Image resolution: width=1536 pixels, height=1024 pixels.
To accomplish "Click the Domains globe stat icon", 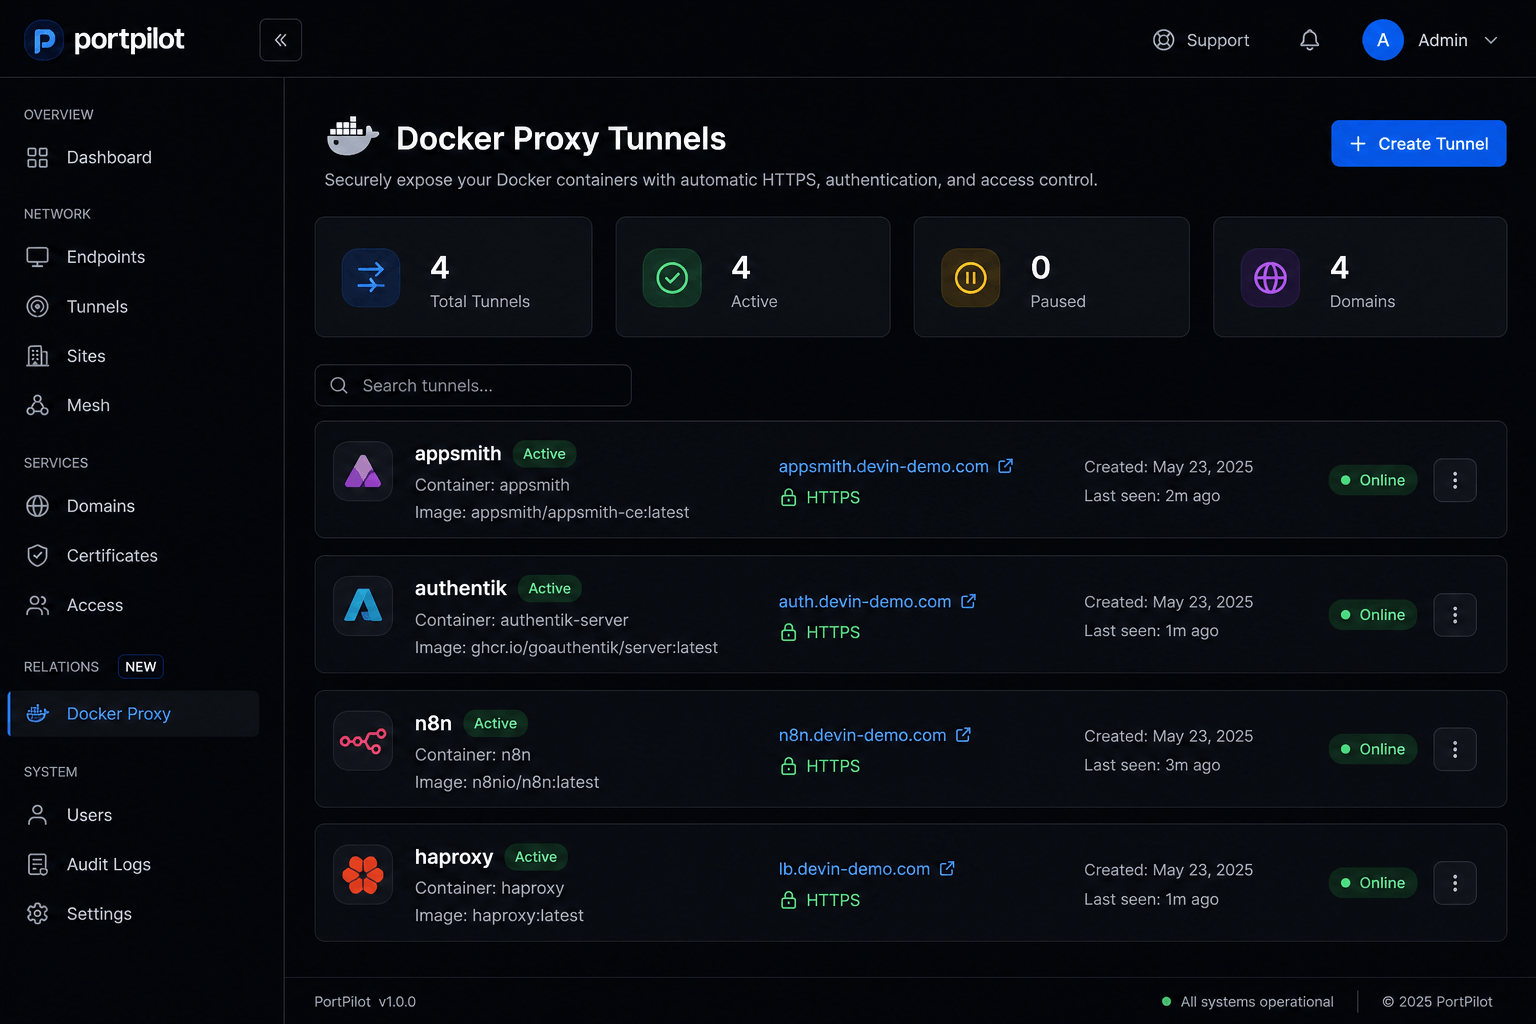I will pyautogui.click(x=1270, y=277).
